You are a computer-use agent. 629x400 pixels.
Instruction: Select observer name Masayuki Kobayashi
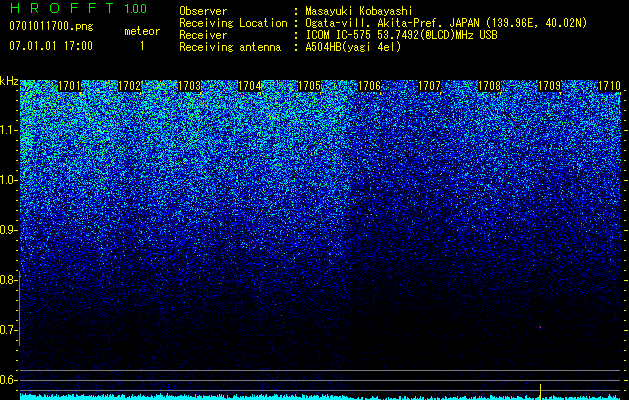coord(358,11)
